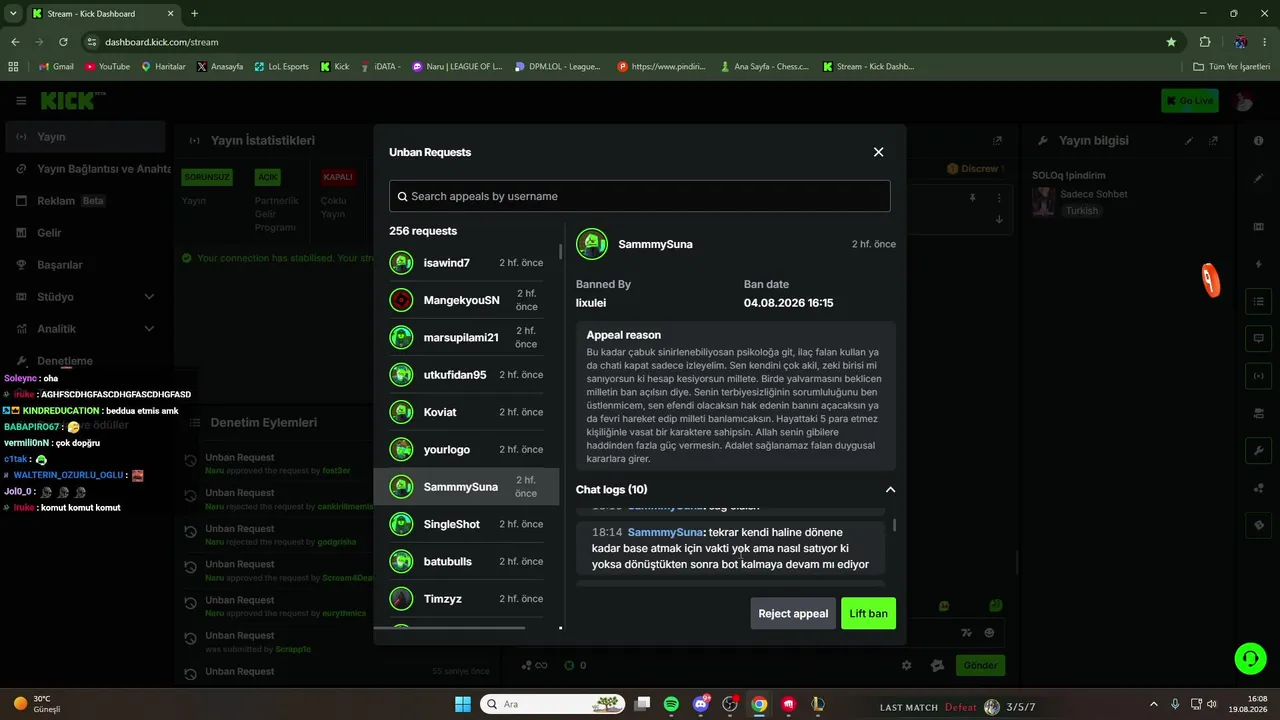Click the pin icon in chat panel
1280x720 pixels.
click(972, 198)
